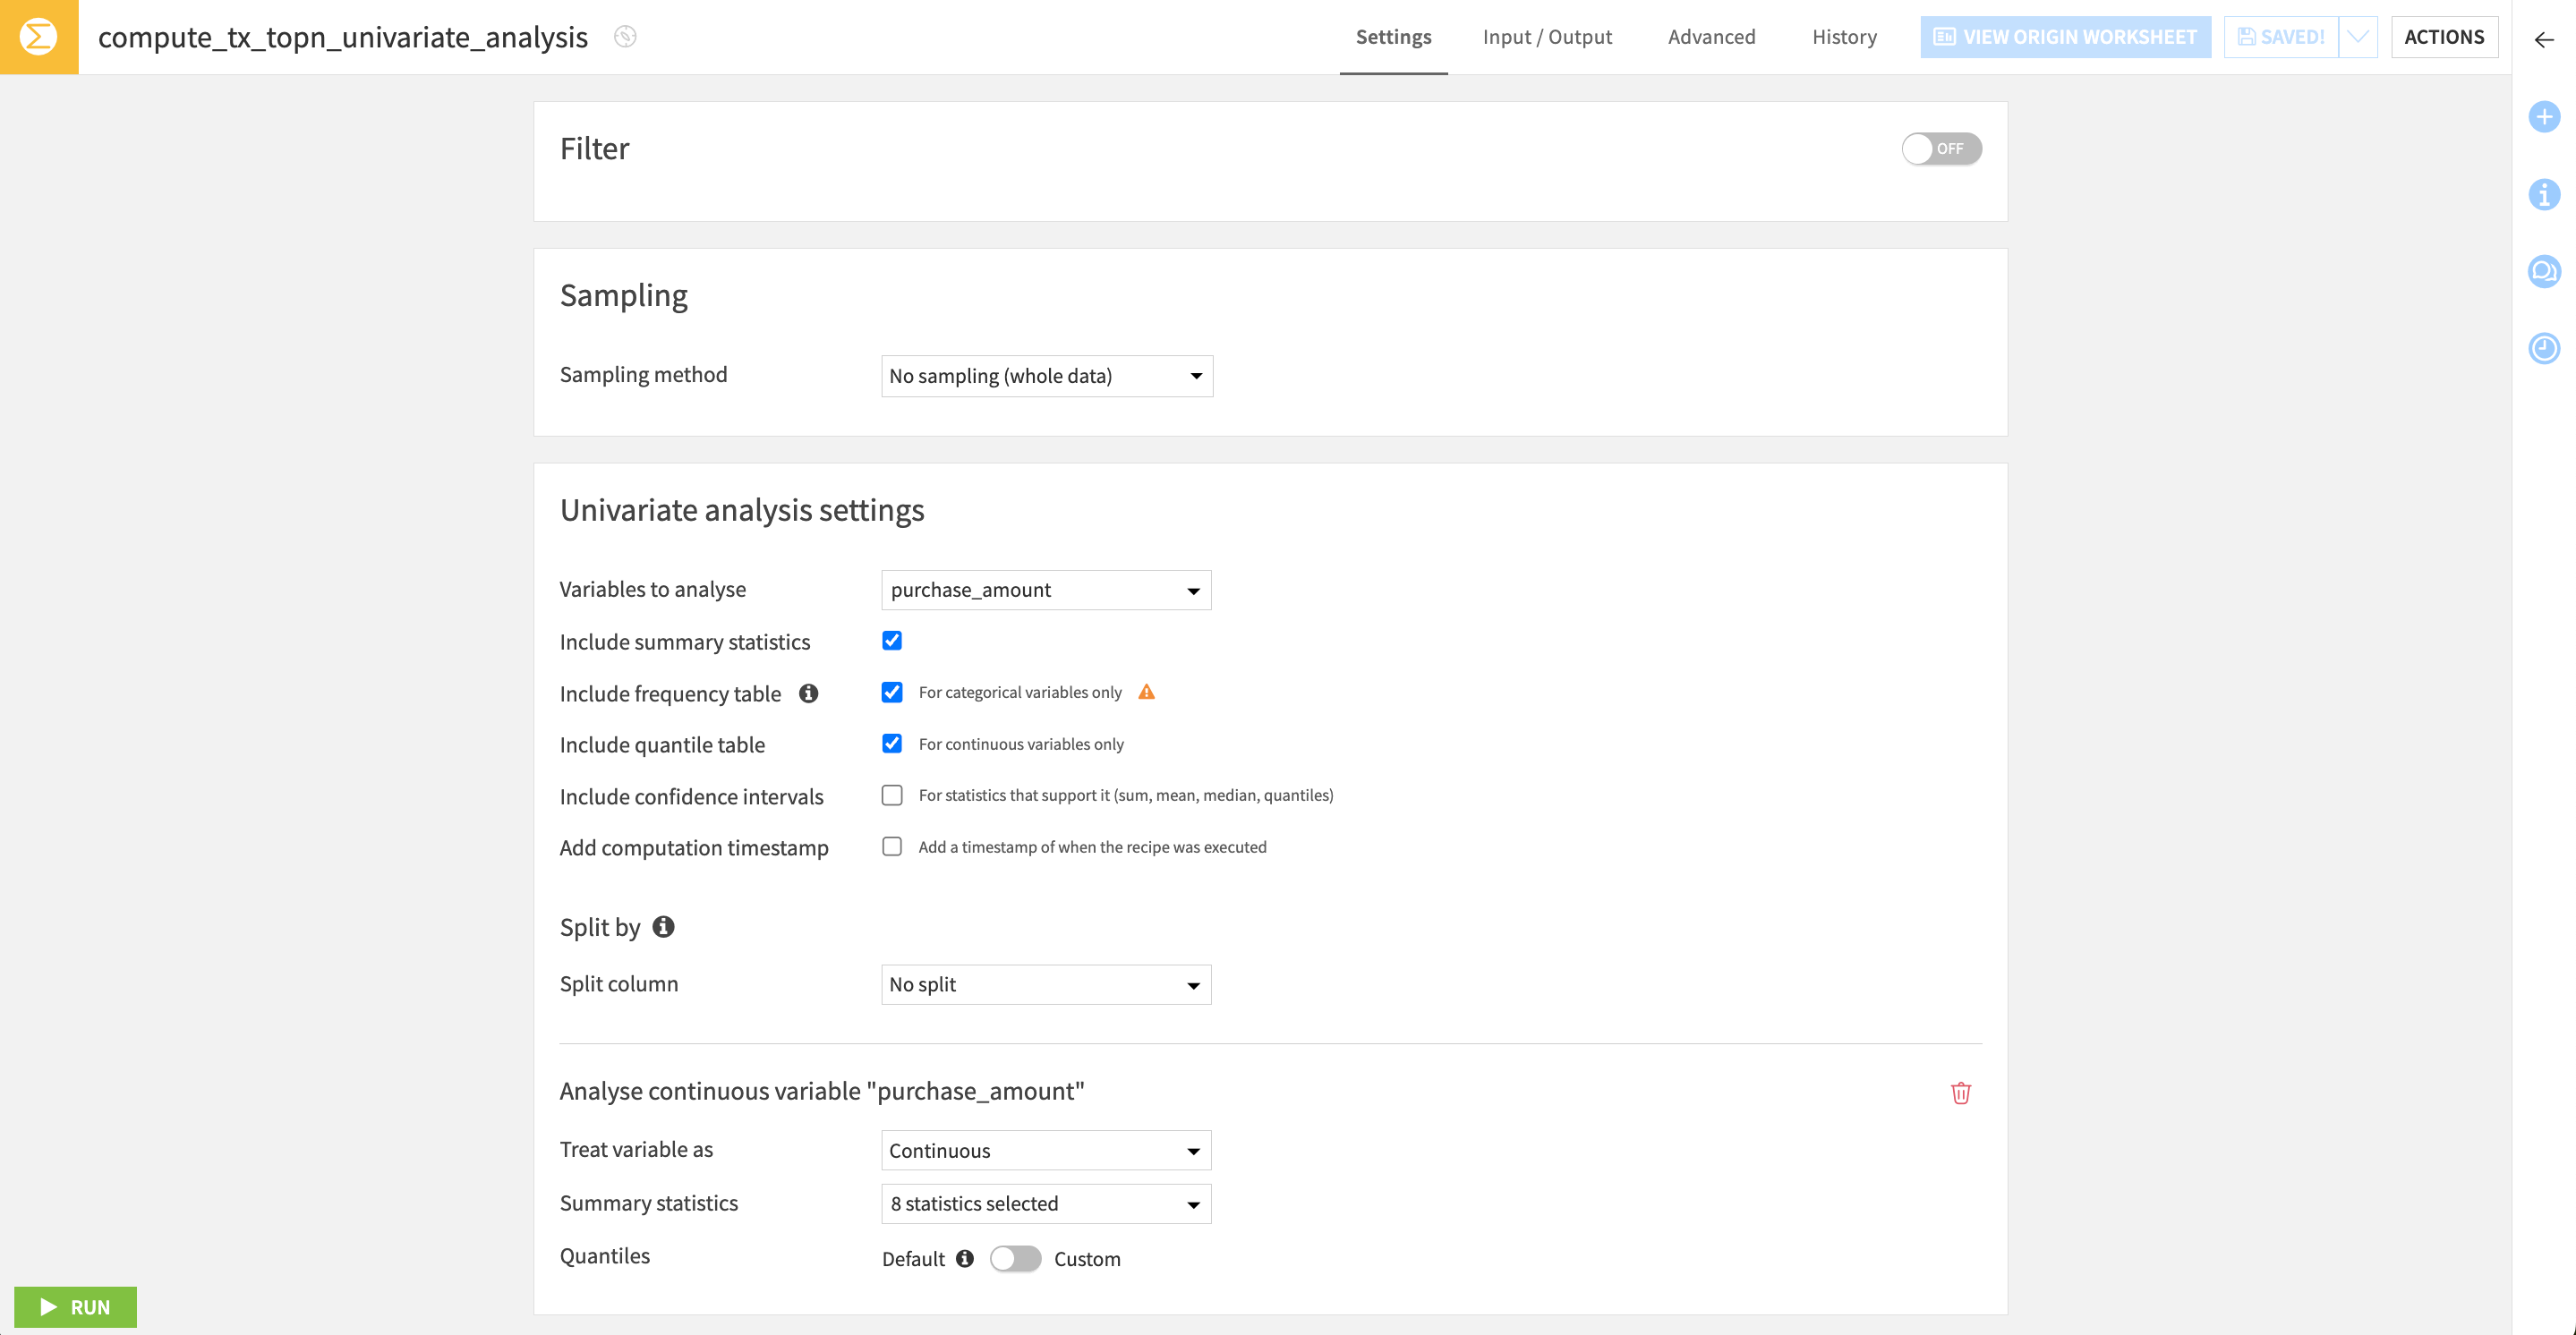Toggle the Filter switch on
The image size is (2576, 1335).
[x=1940, y=148]
